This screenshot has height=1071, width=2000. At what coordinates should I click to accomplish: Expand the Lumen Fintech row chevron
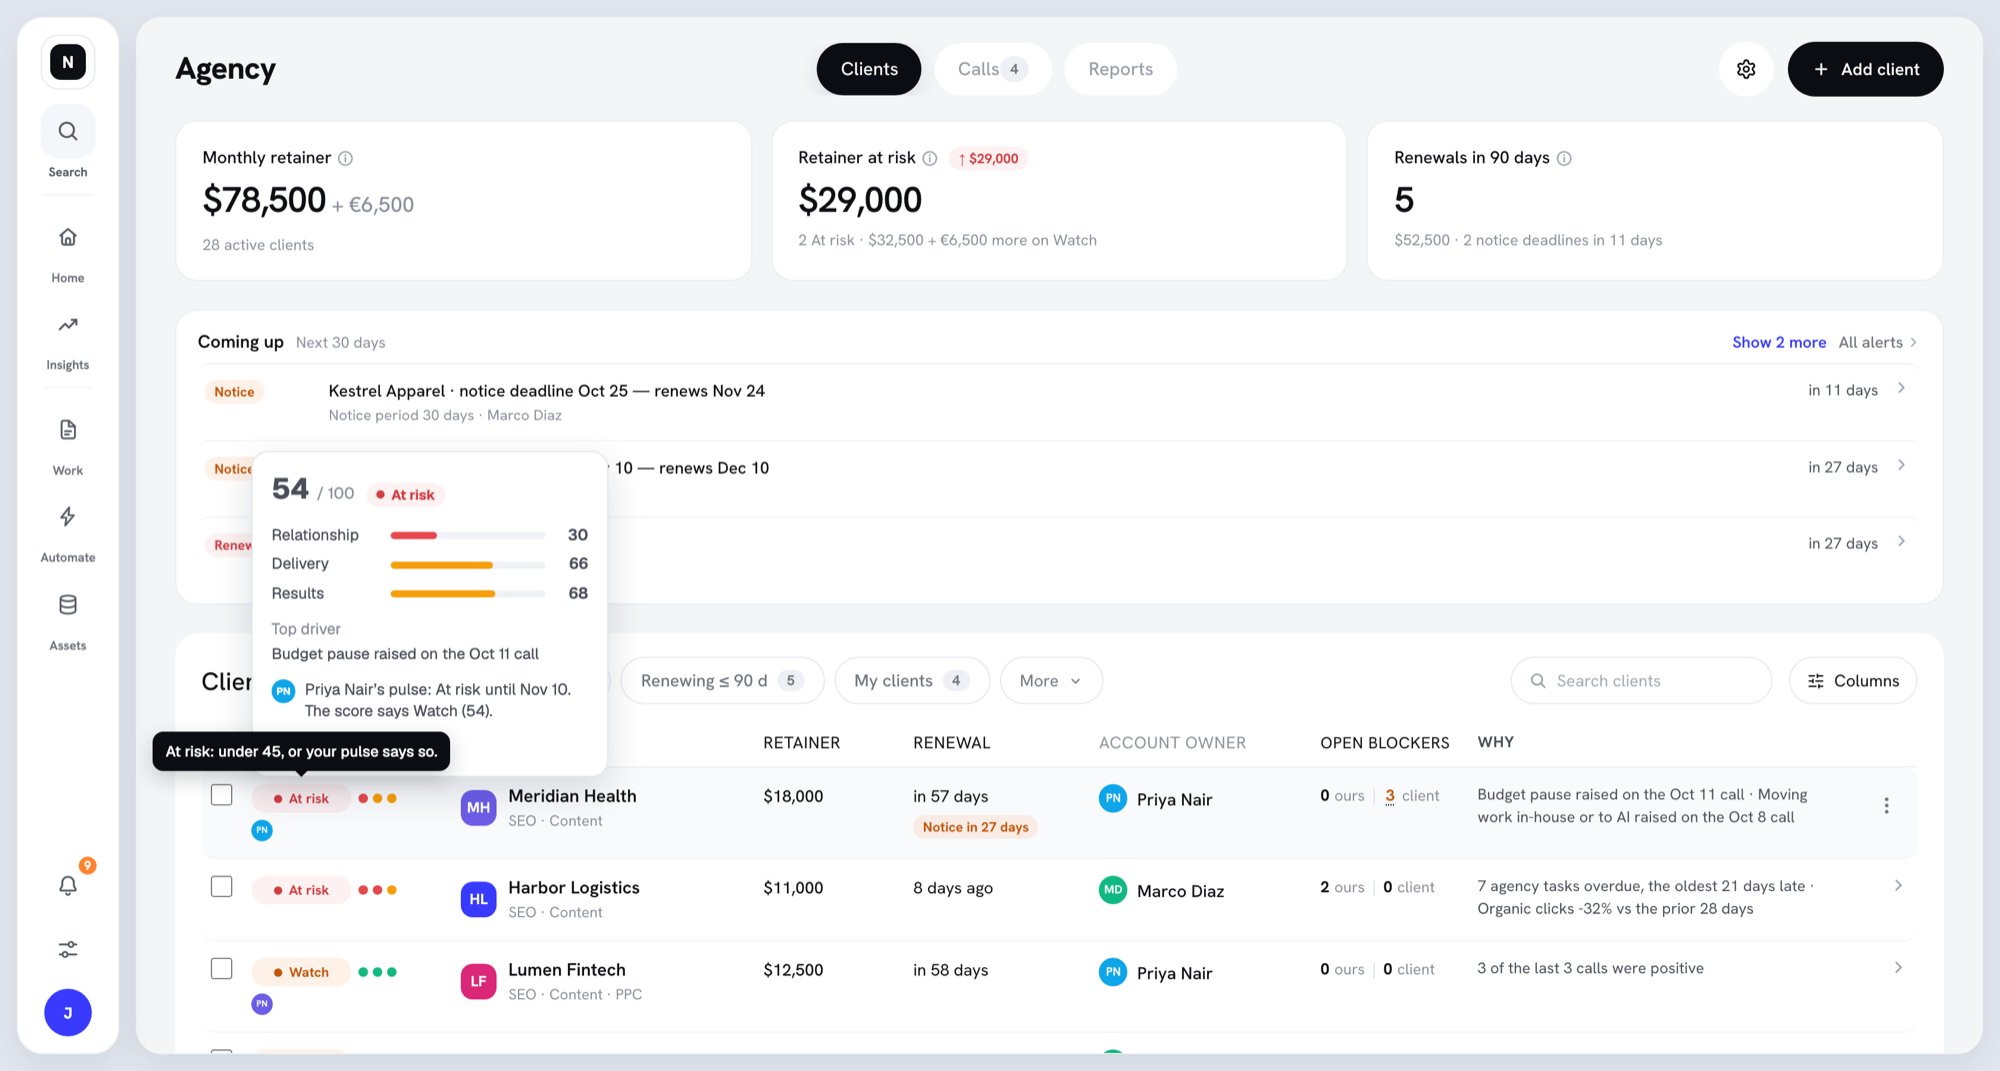[1898, 968]
